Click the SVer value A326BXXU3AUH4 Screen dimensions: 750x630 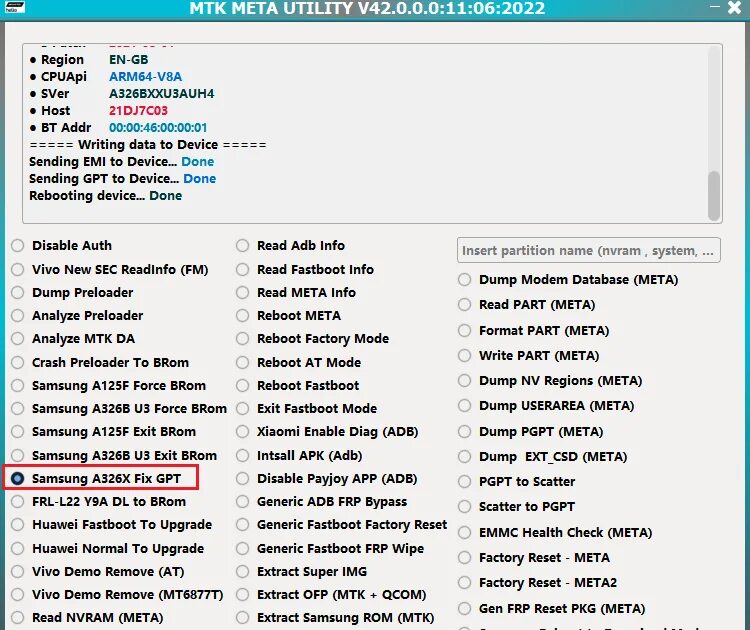(162, 94)
